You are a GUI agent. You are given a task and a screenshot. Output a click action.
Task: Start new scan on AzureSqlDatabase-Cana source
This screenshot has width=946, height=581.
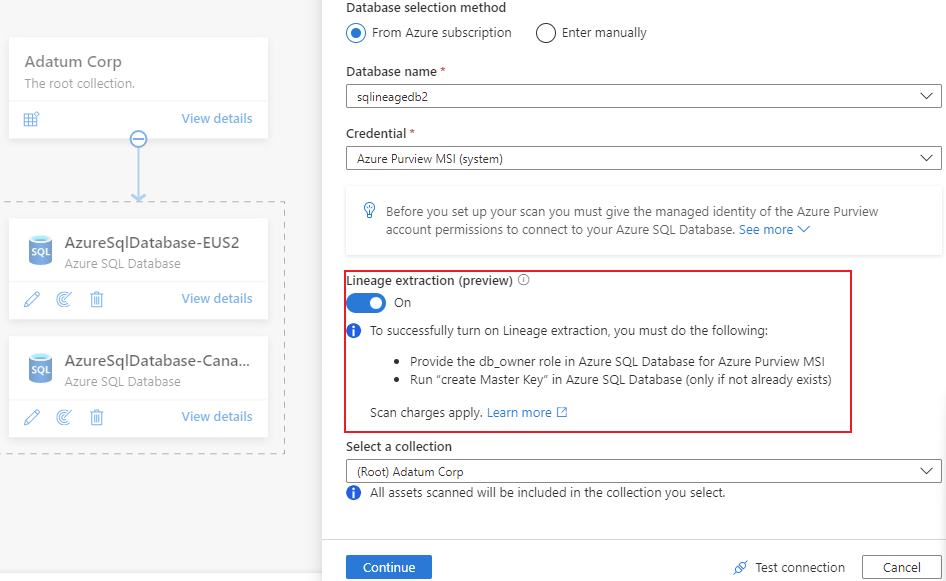coord(64,417)
